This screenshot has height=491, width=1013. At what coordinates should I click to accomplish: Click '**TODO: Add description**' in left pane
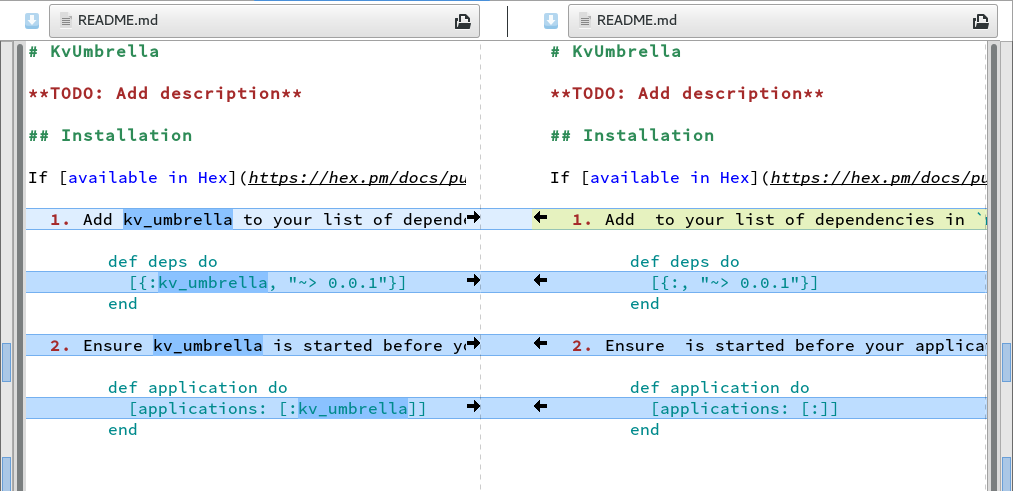[x=165, y=94]
